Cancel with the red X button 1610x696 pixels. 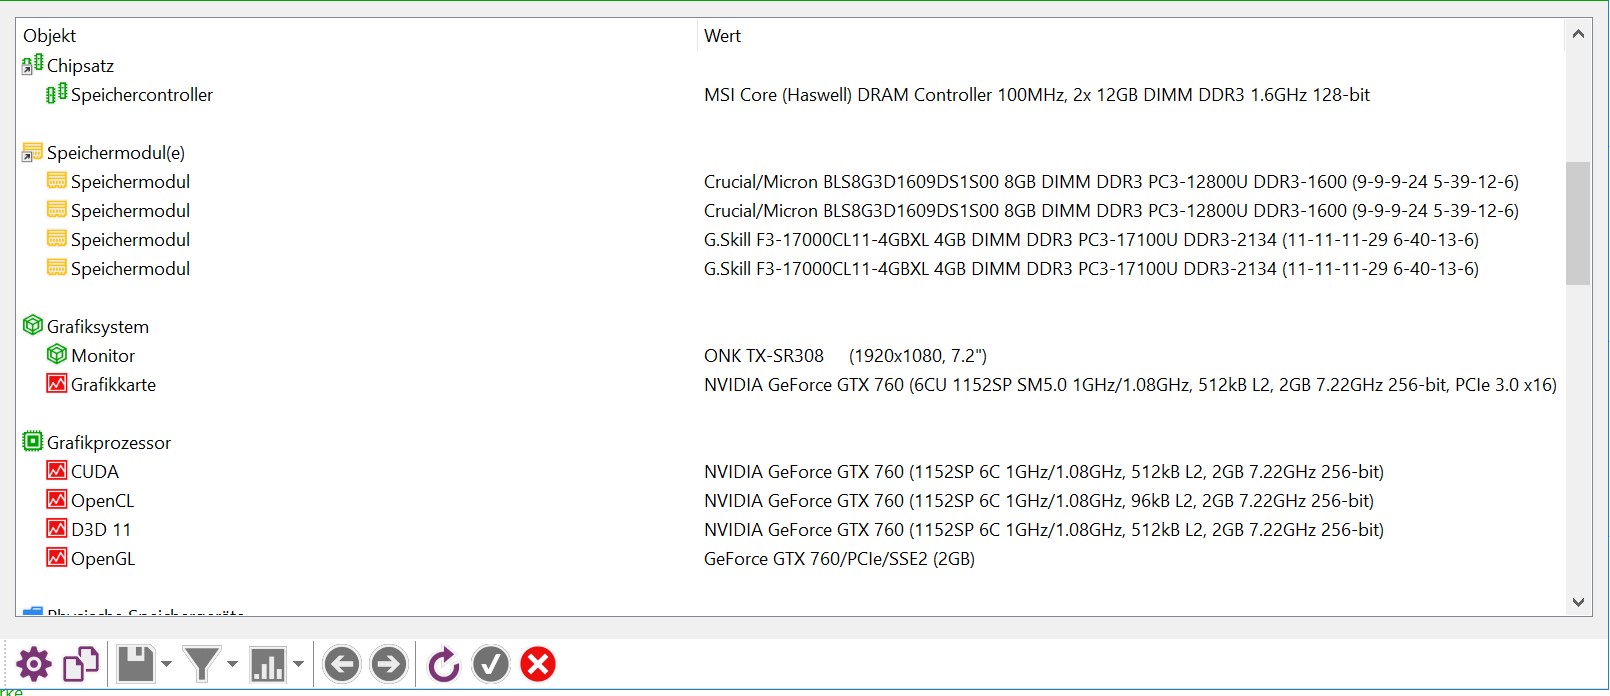[x=538, y=664]
